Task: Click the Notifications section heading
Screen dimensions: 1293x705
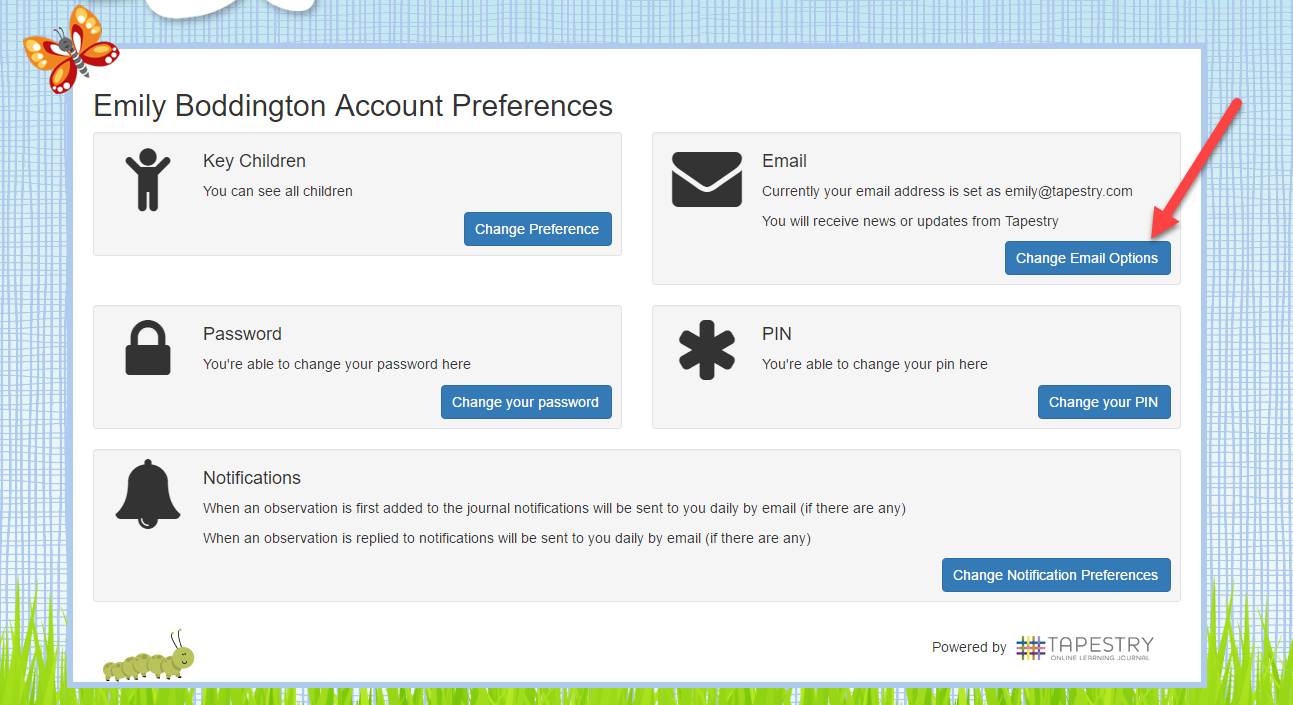Action: pos(252,478)
